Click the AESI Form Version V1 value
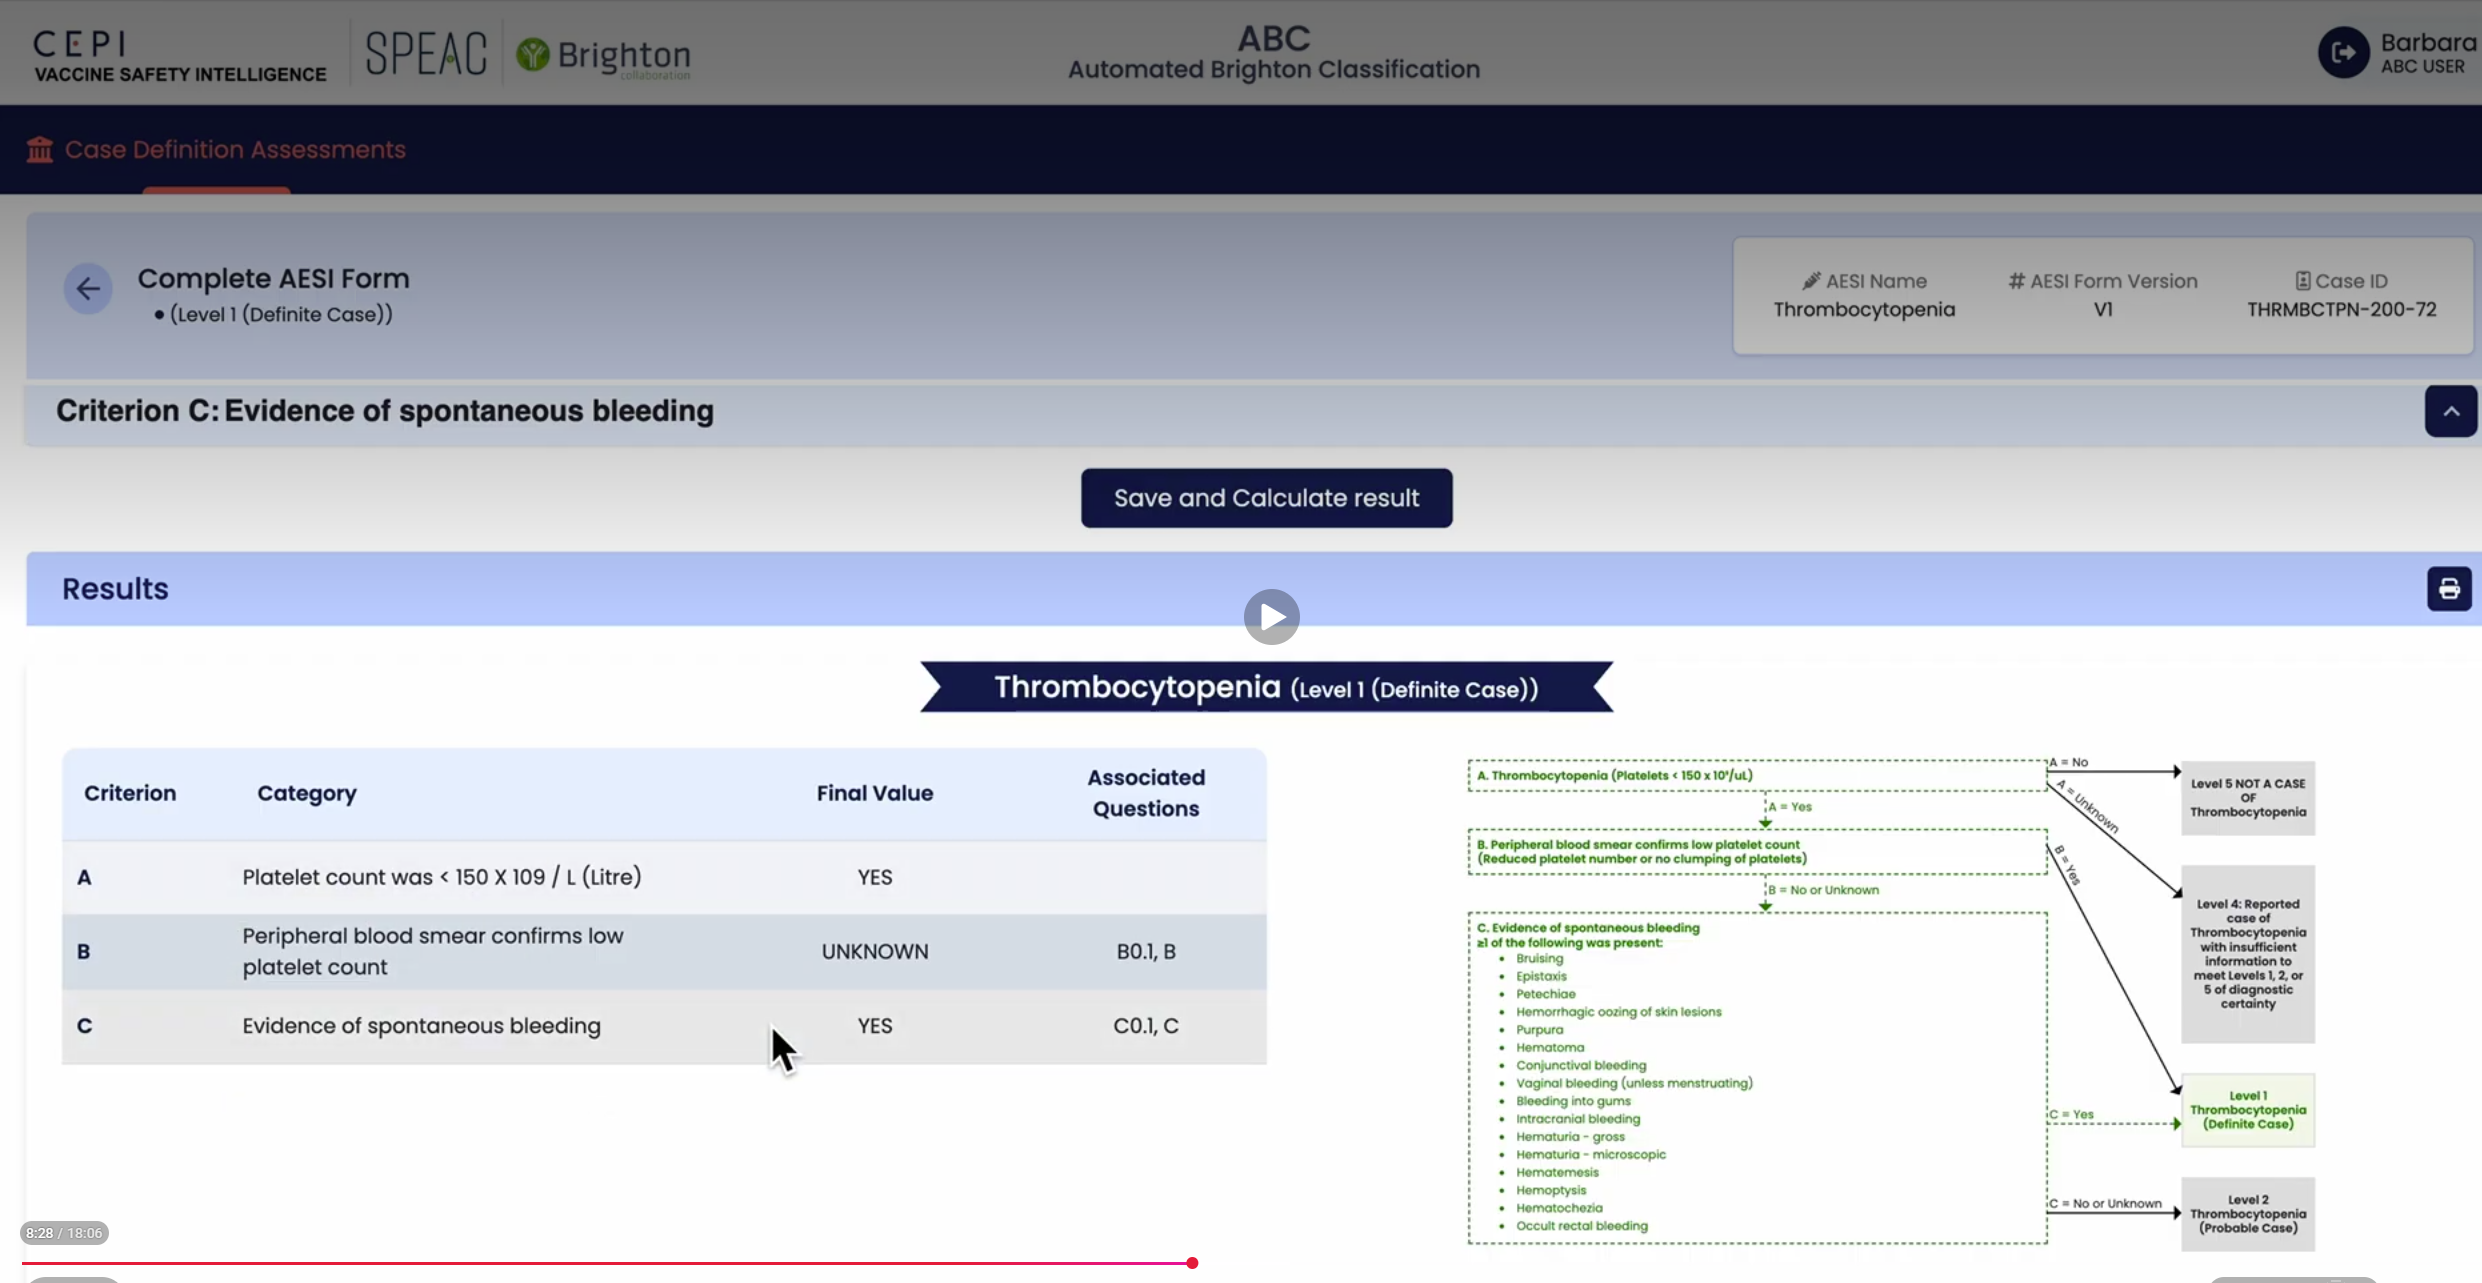Image resolution: width=2482 pixels, height=1283 pixels. point(2103,310)
